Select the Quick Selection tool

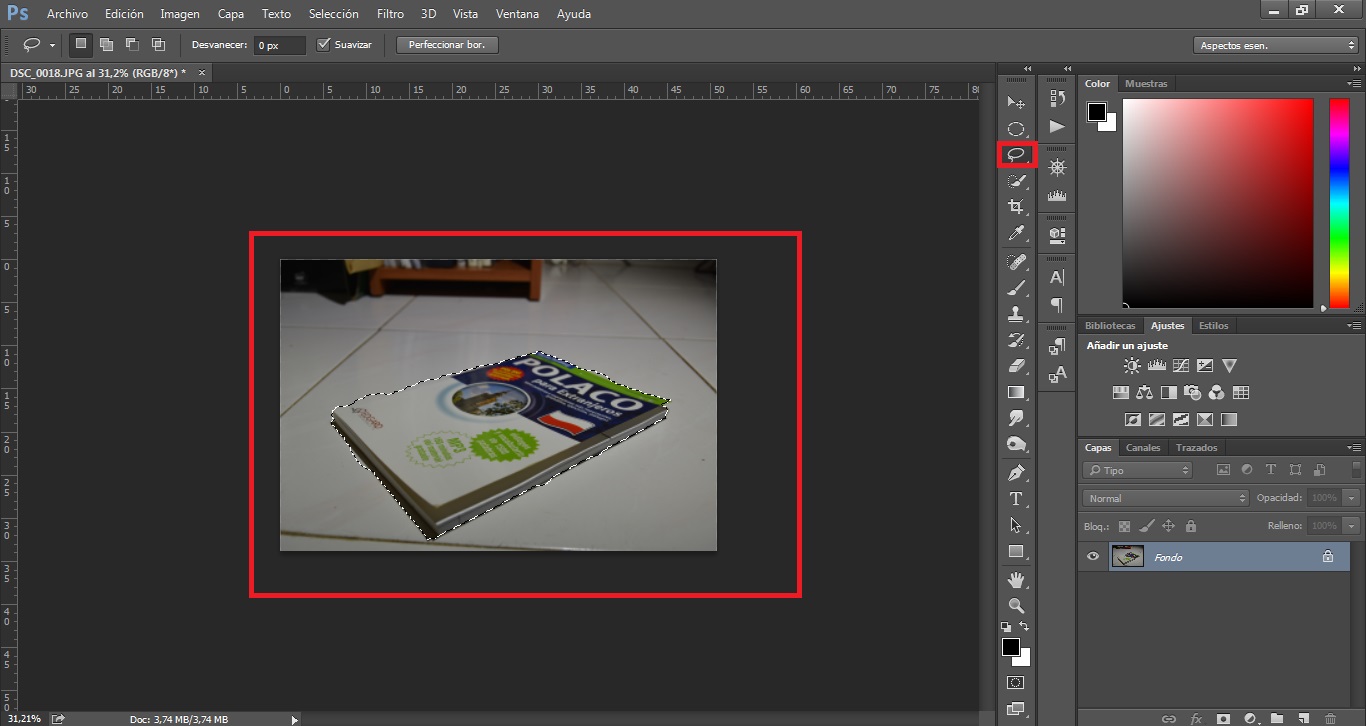click(1016, 181)
